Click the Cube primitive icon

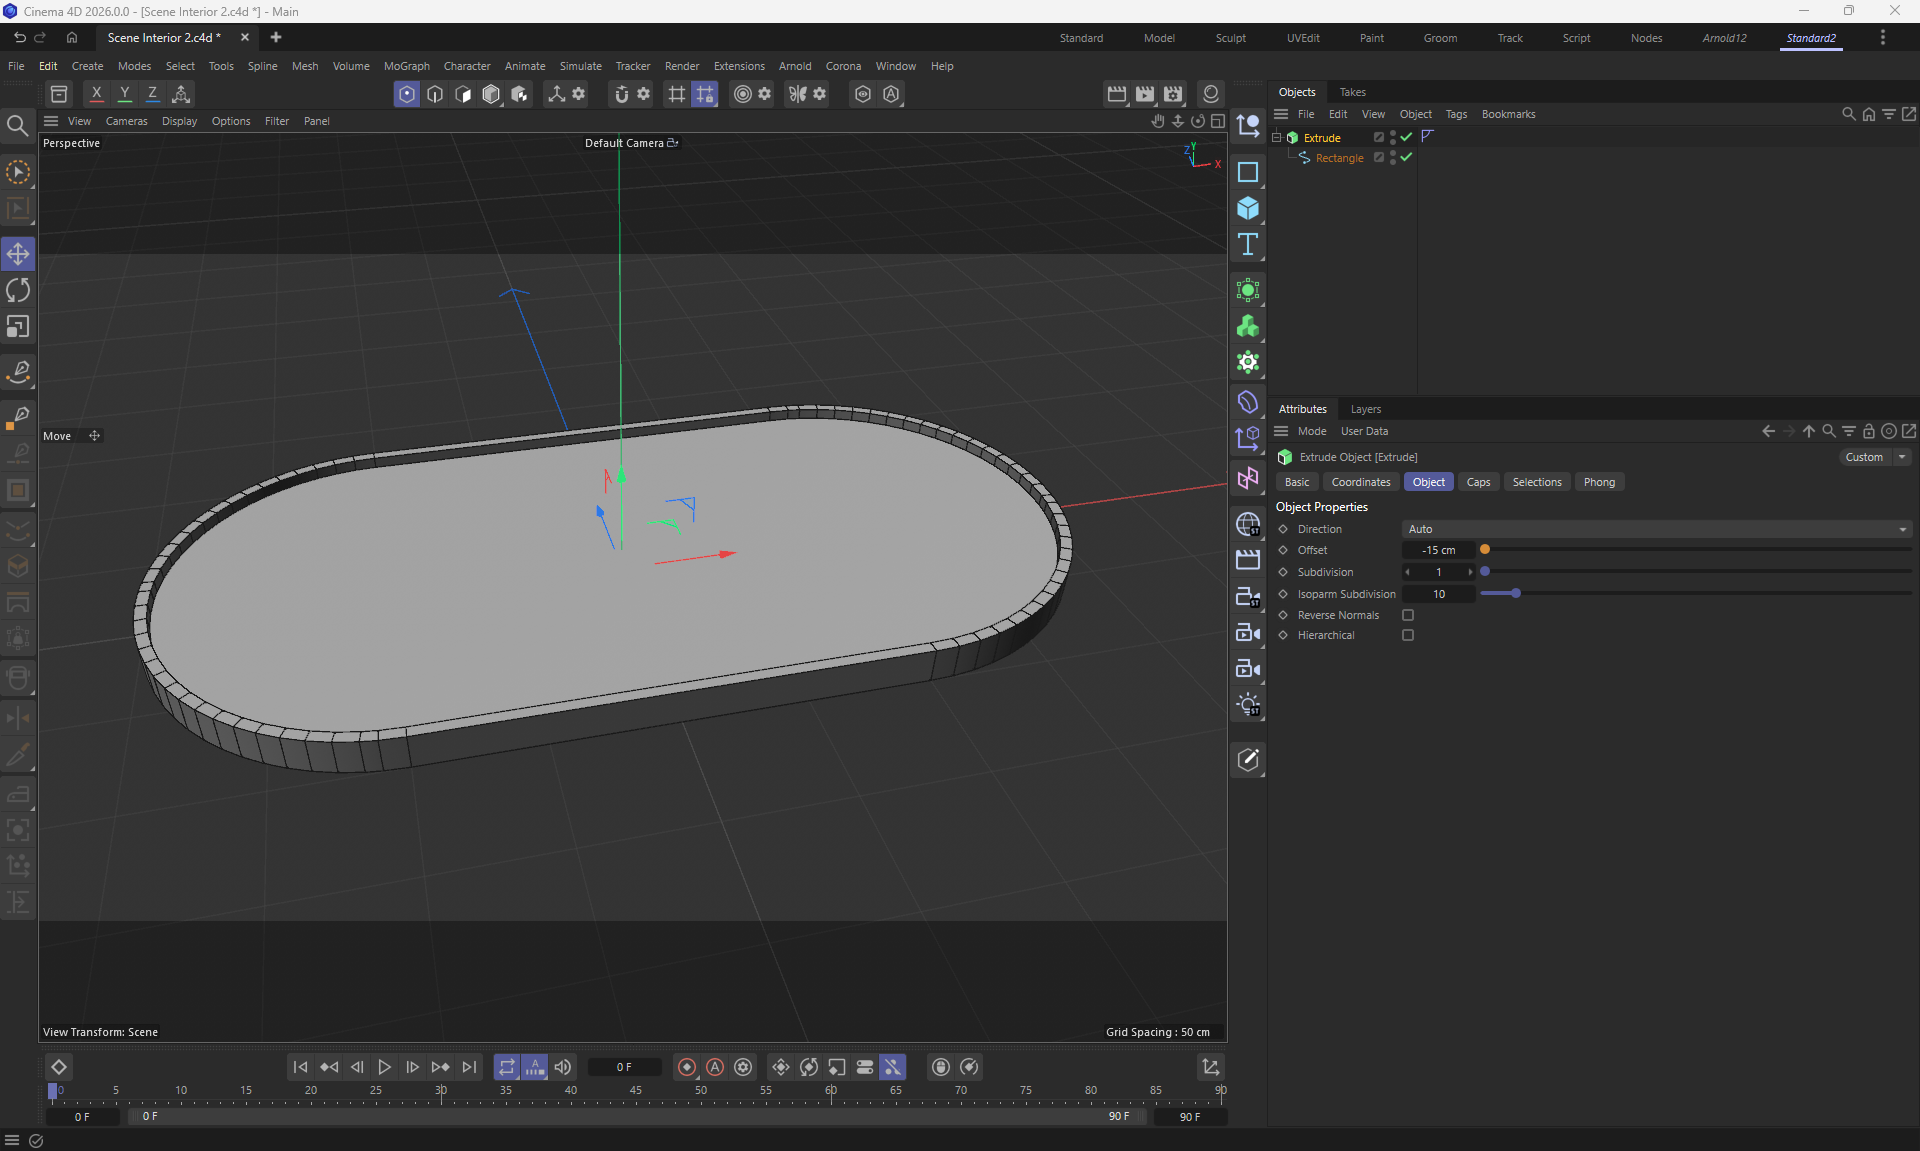[x=1247, y=208]
